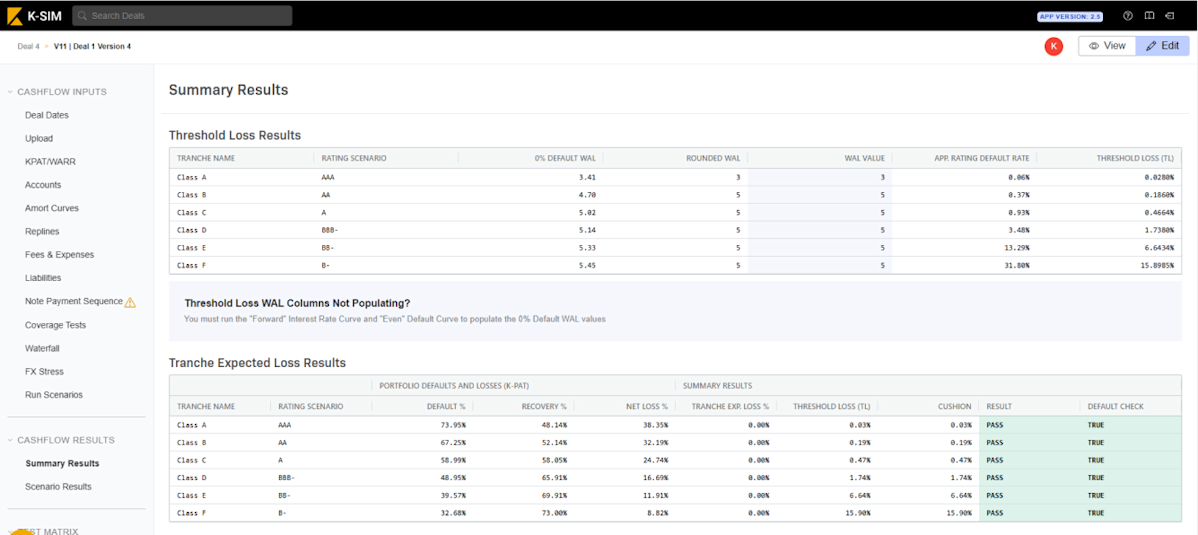The width and height of the screenshot is (1198, 535).
Task: Open Coverage Tests page
Action: 55,325
